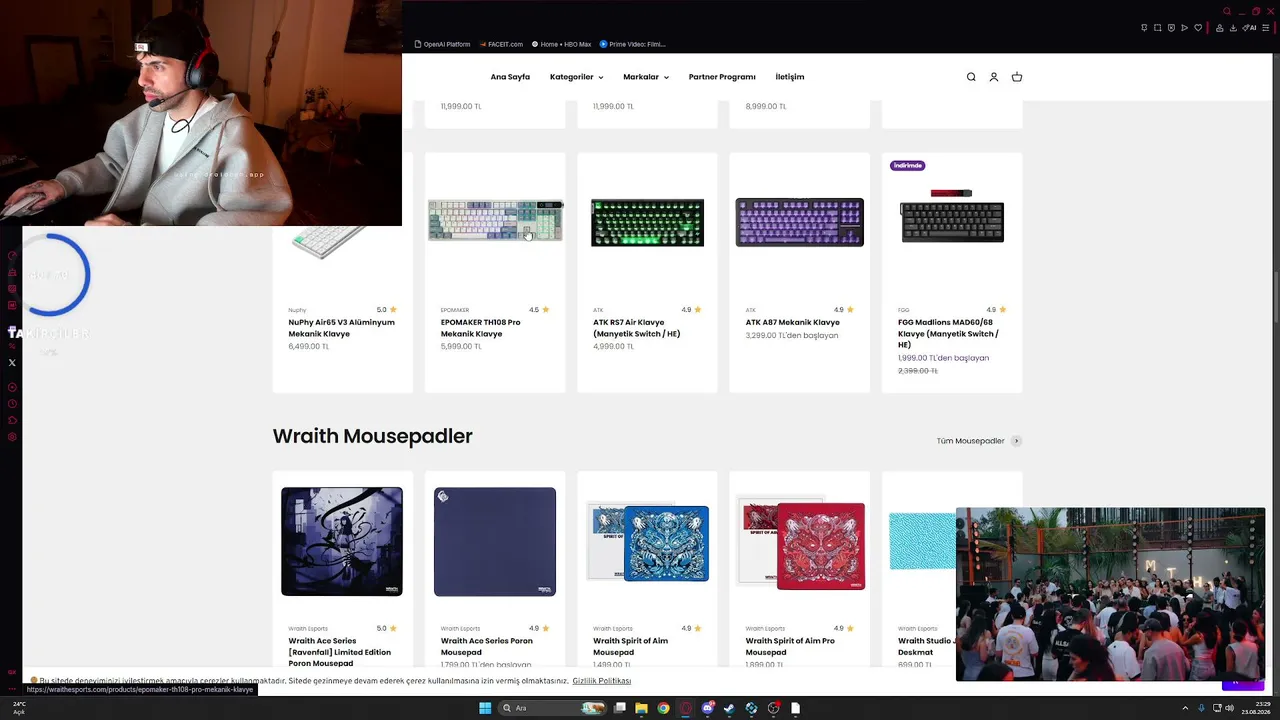Click the EPOMAKER TH108 Pro keyboard image

point(495,221)
